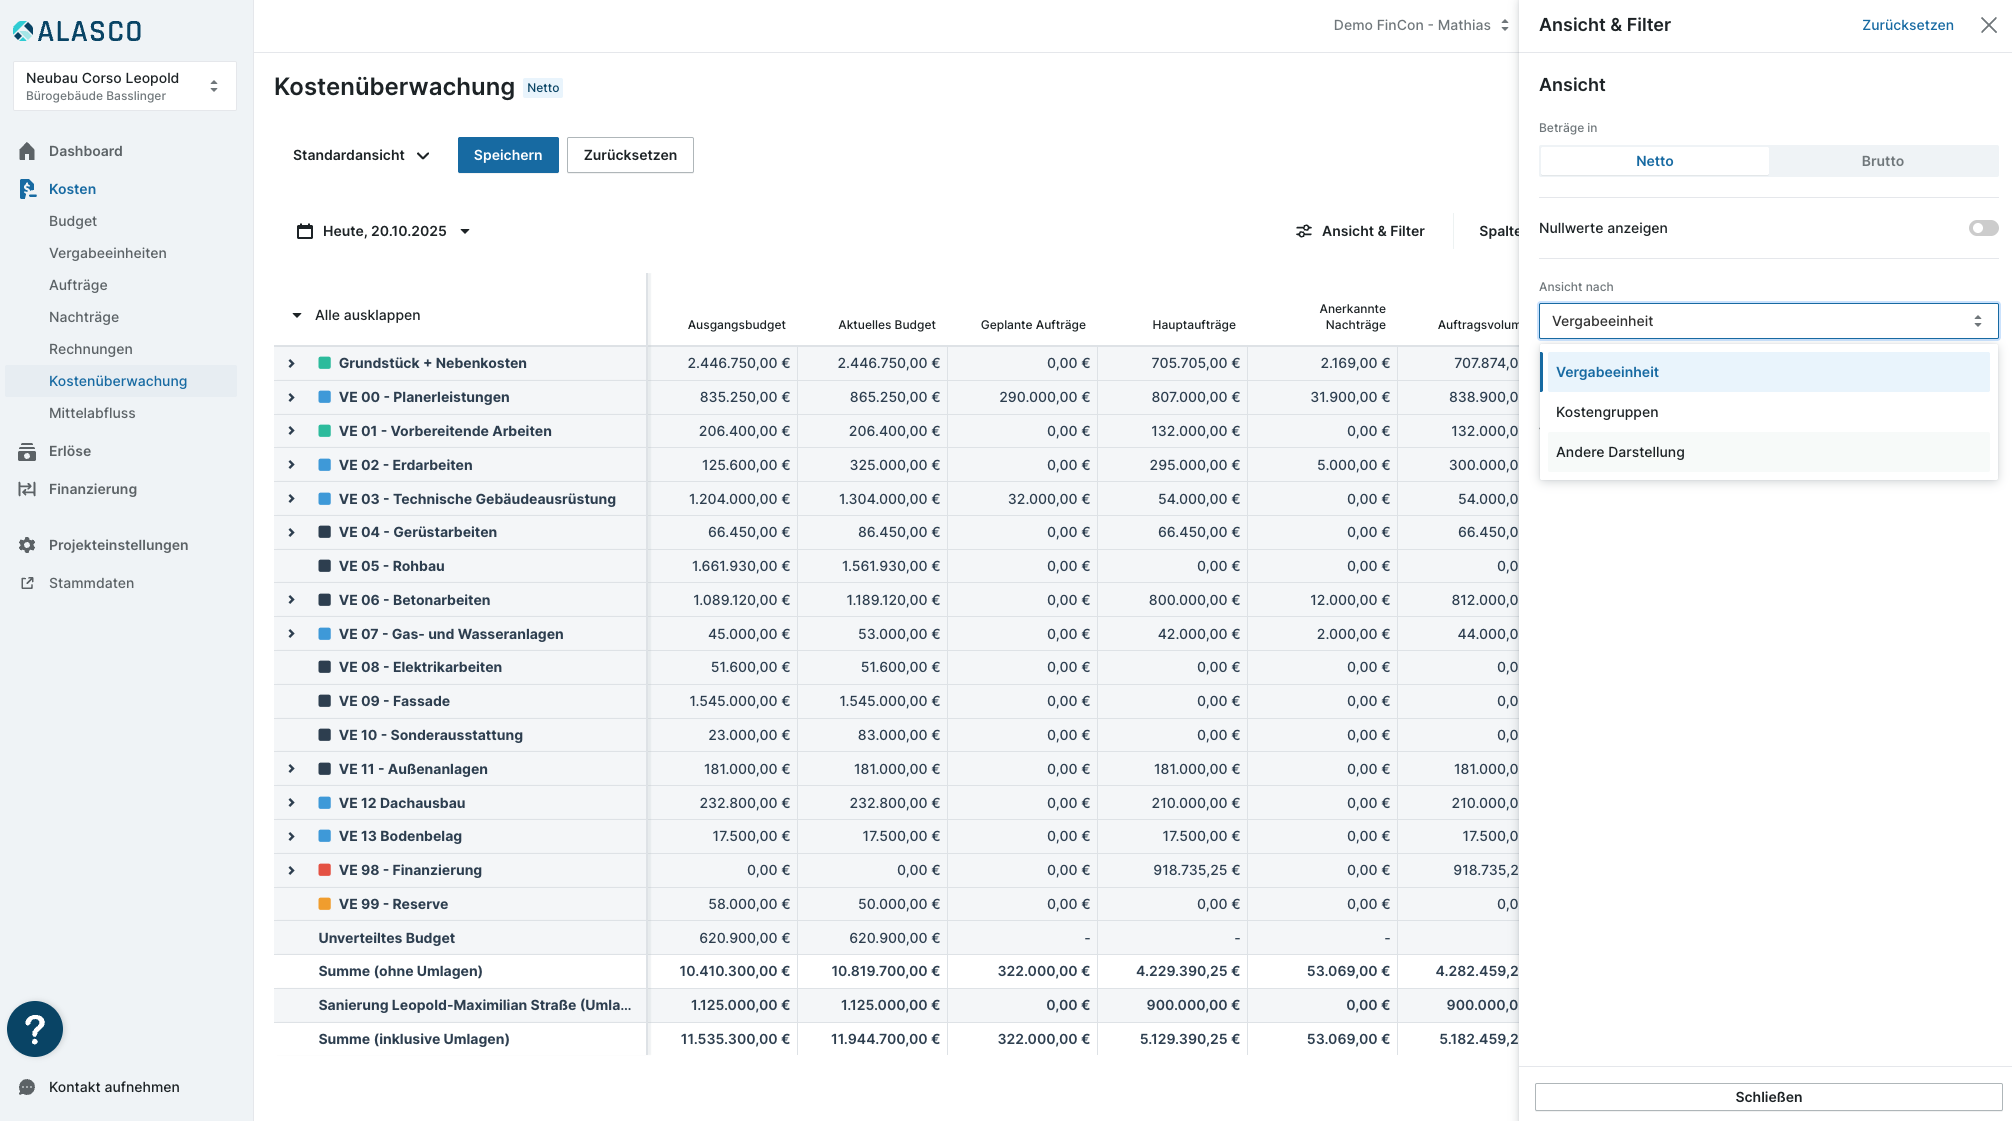Open Projekteinstellungen via gear icon

pos(27,545)
